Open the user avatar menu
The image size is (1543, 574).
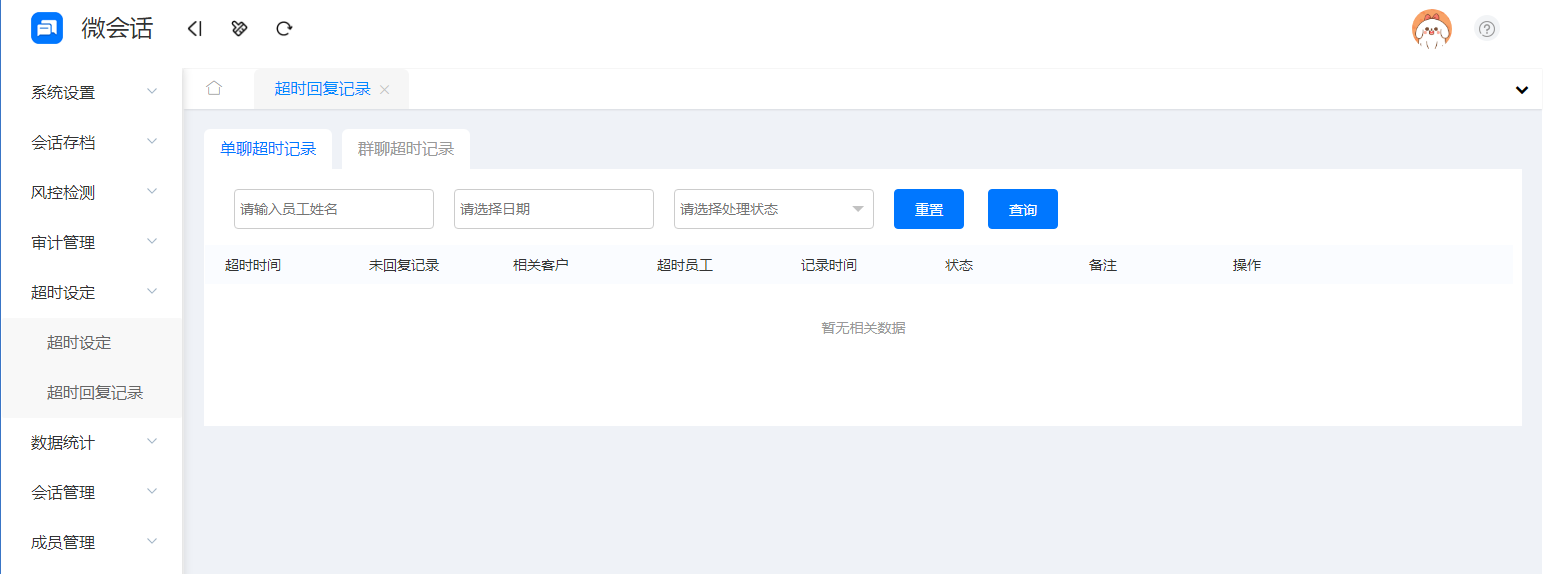[1431, 29]
